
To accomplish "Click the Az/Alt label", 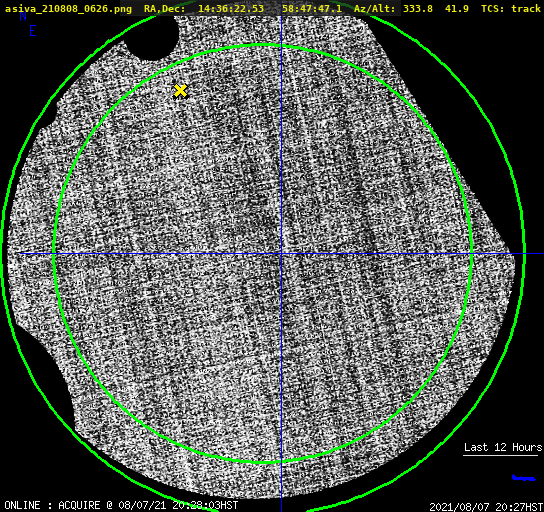I will [x=375, y=8].
